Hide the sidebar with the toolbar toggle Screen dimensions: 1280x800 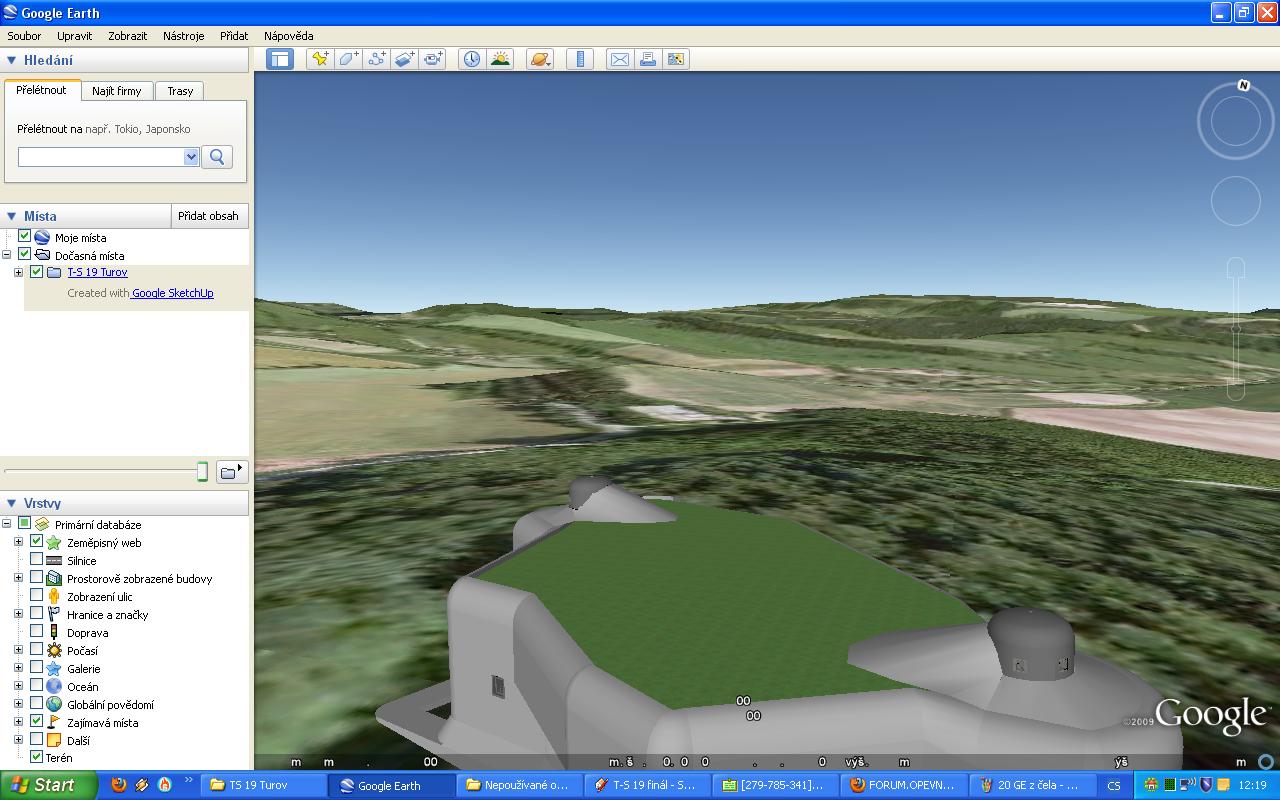(x=280, y=59)
